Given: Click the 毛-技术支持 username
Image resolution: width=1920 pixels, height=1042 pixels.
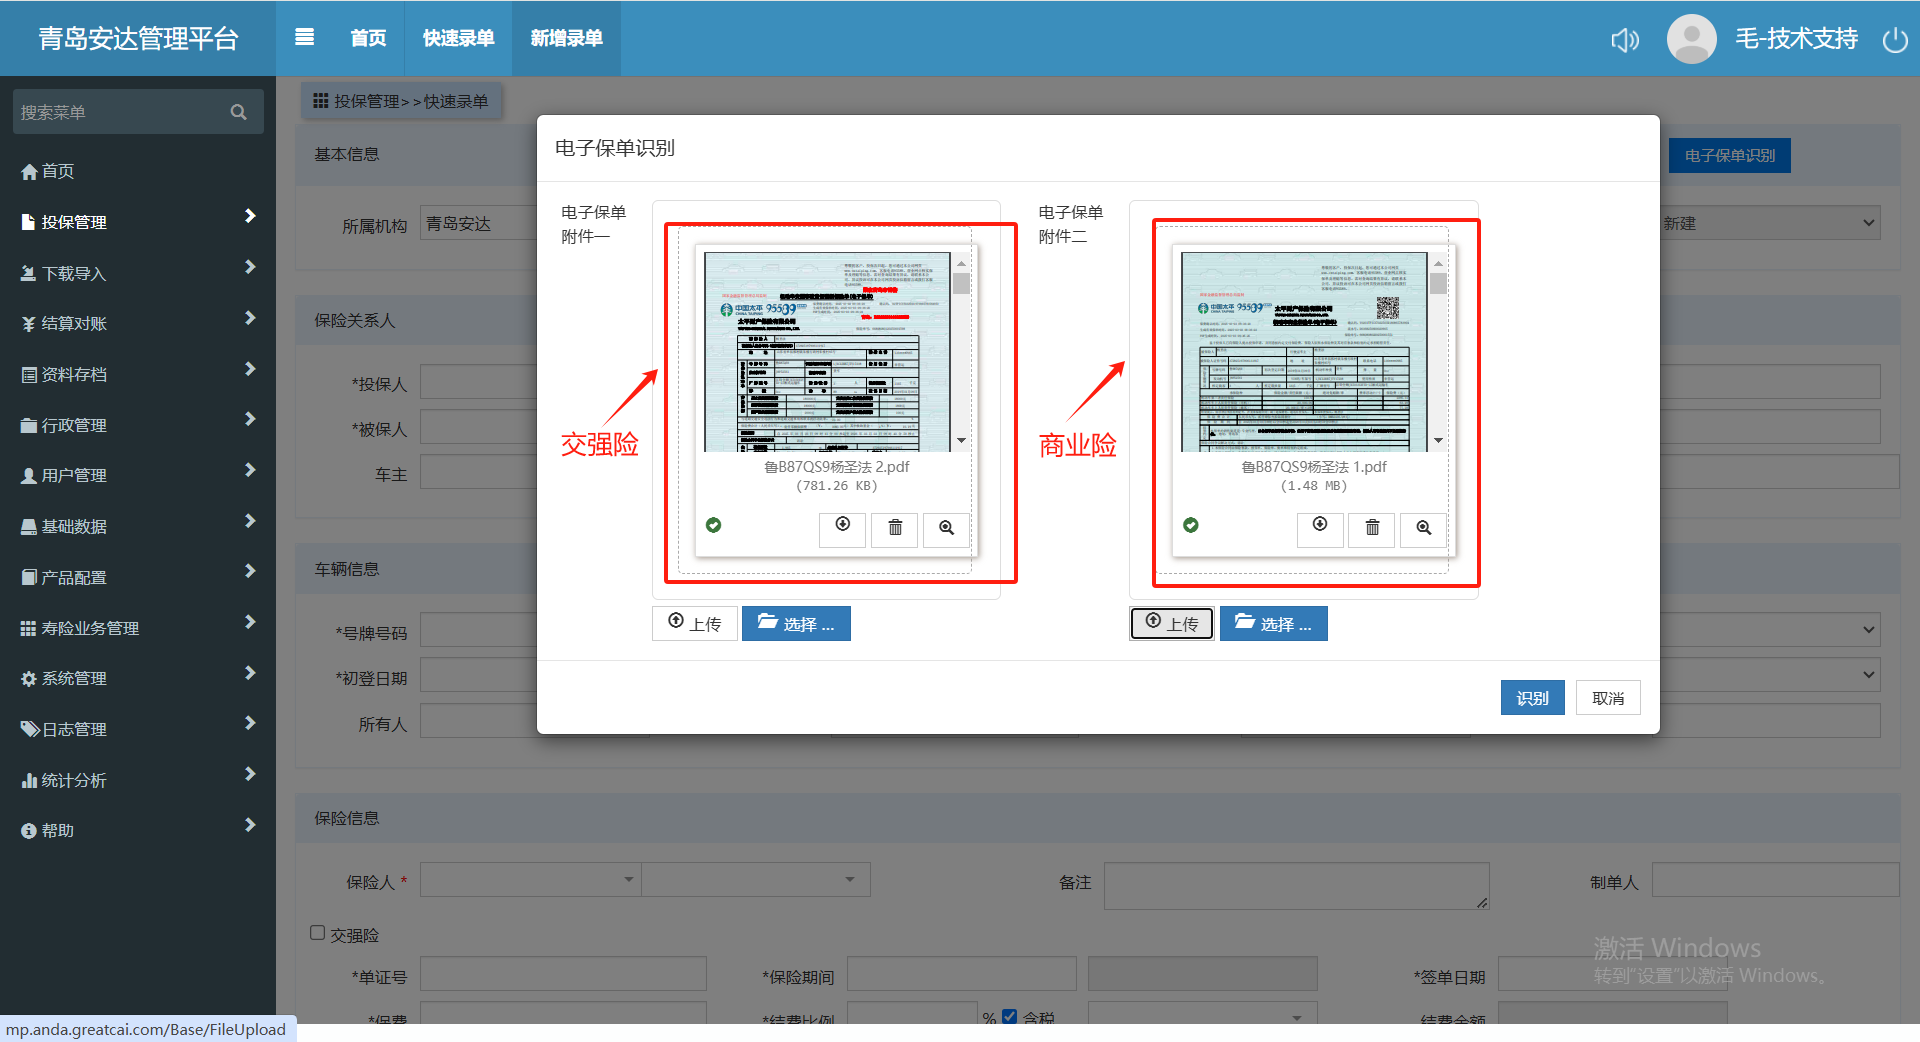Looking at the screenshot, I should tap(1797, 39).
